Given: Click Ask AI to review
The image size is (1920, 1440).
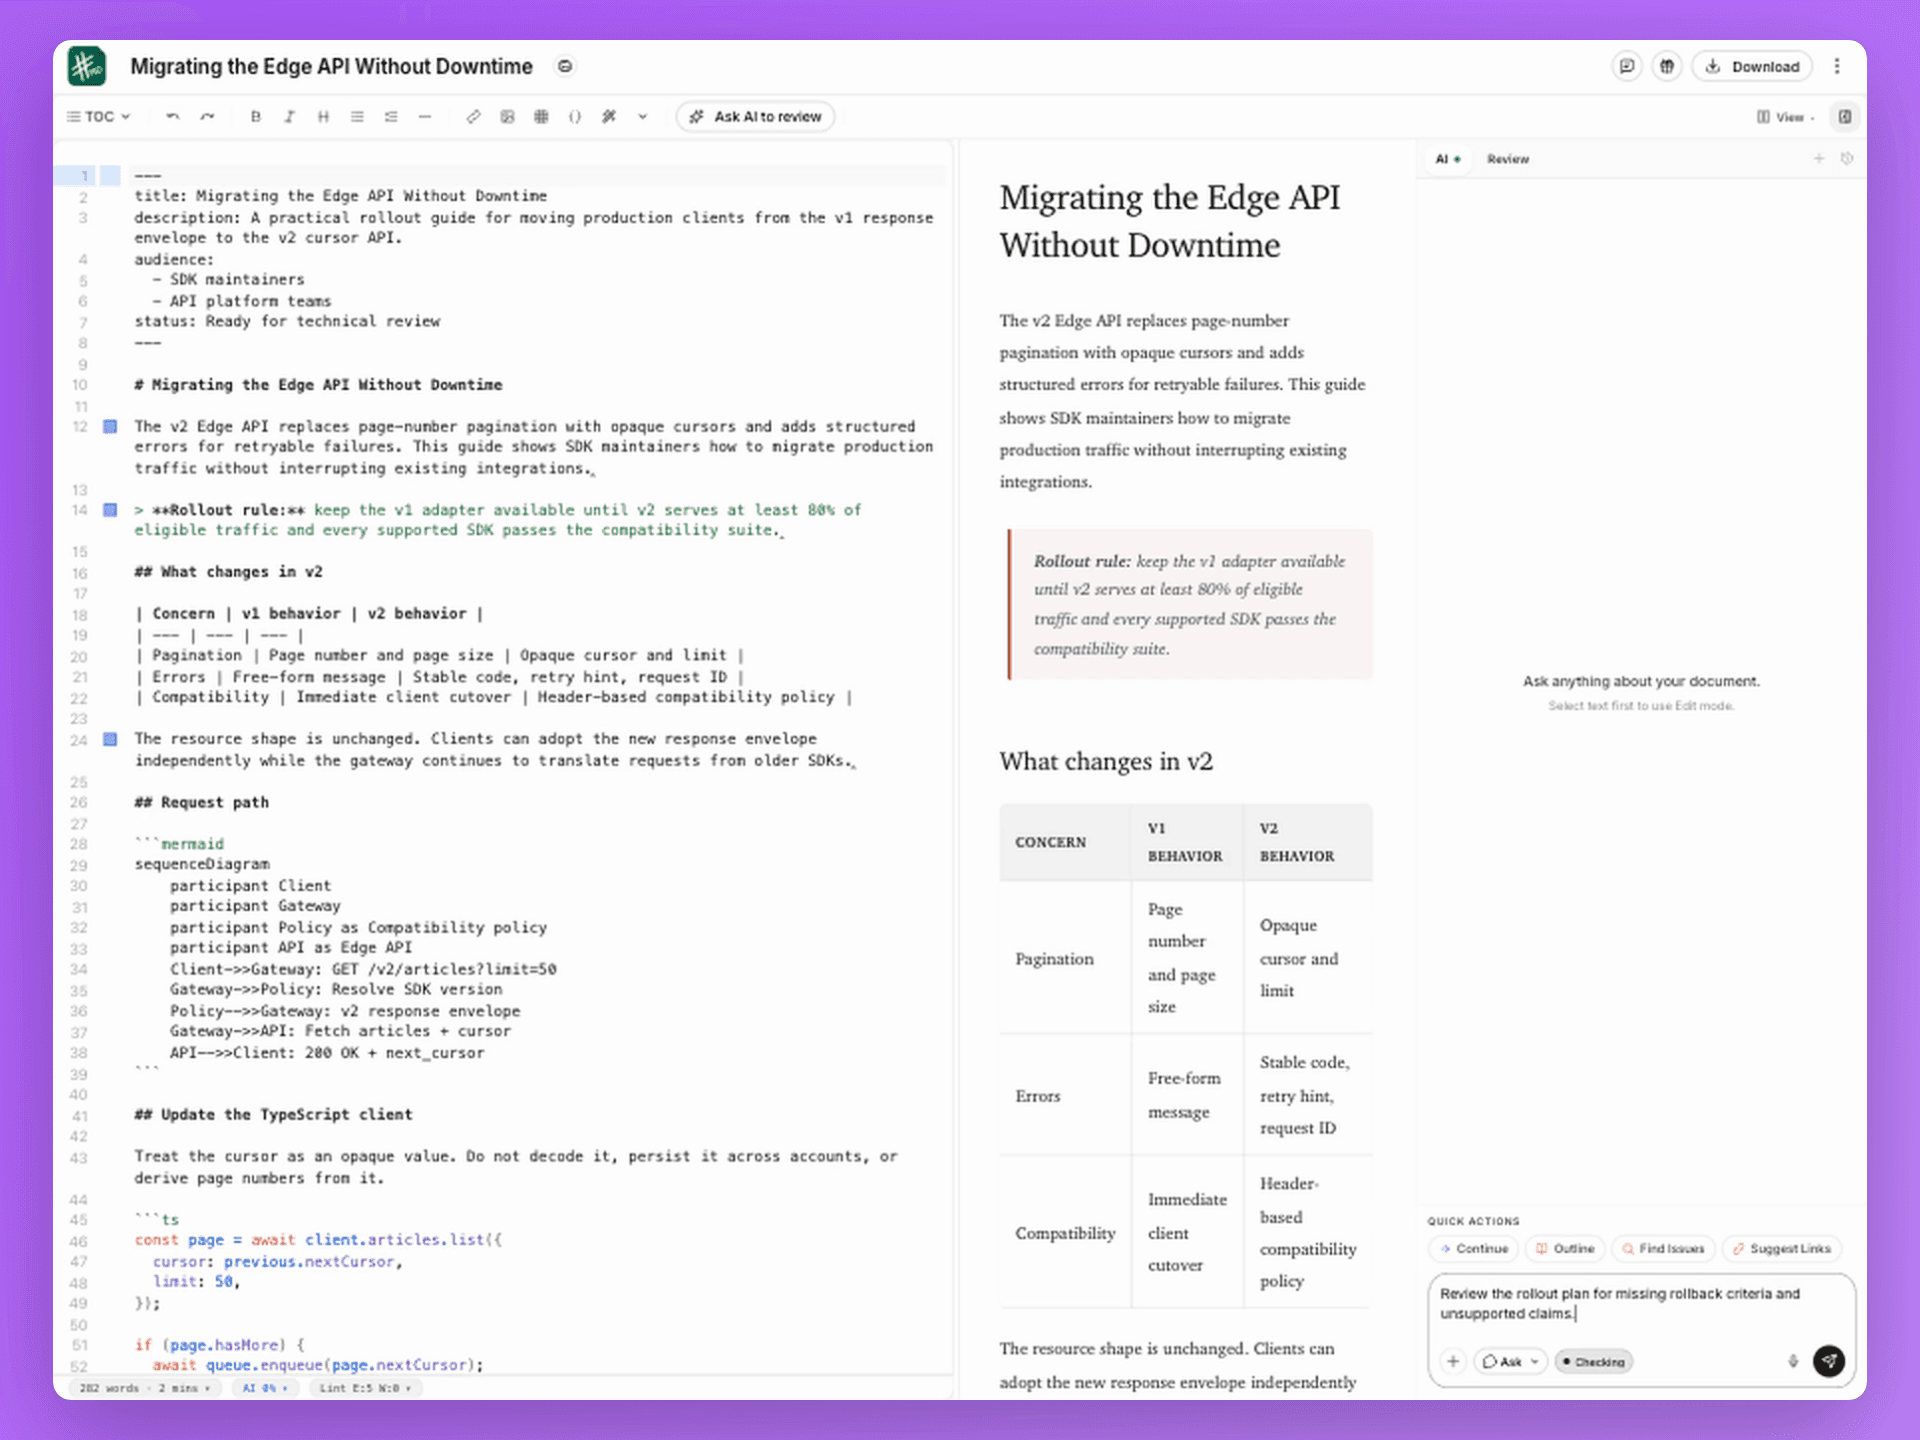Looking at the screenshot, I should (756, 117).
